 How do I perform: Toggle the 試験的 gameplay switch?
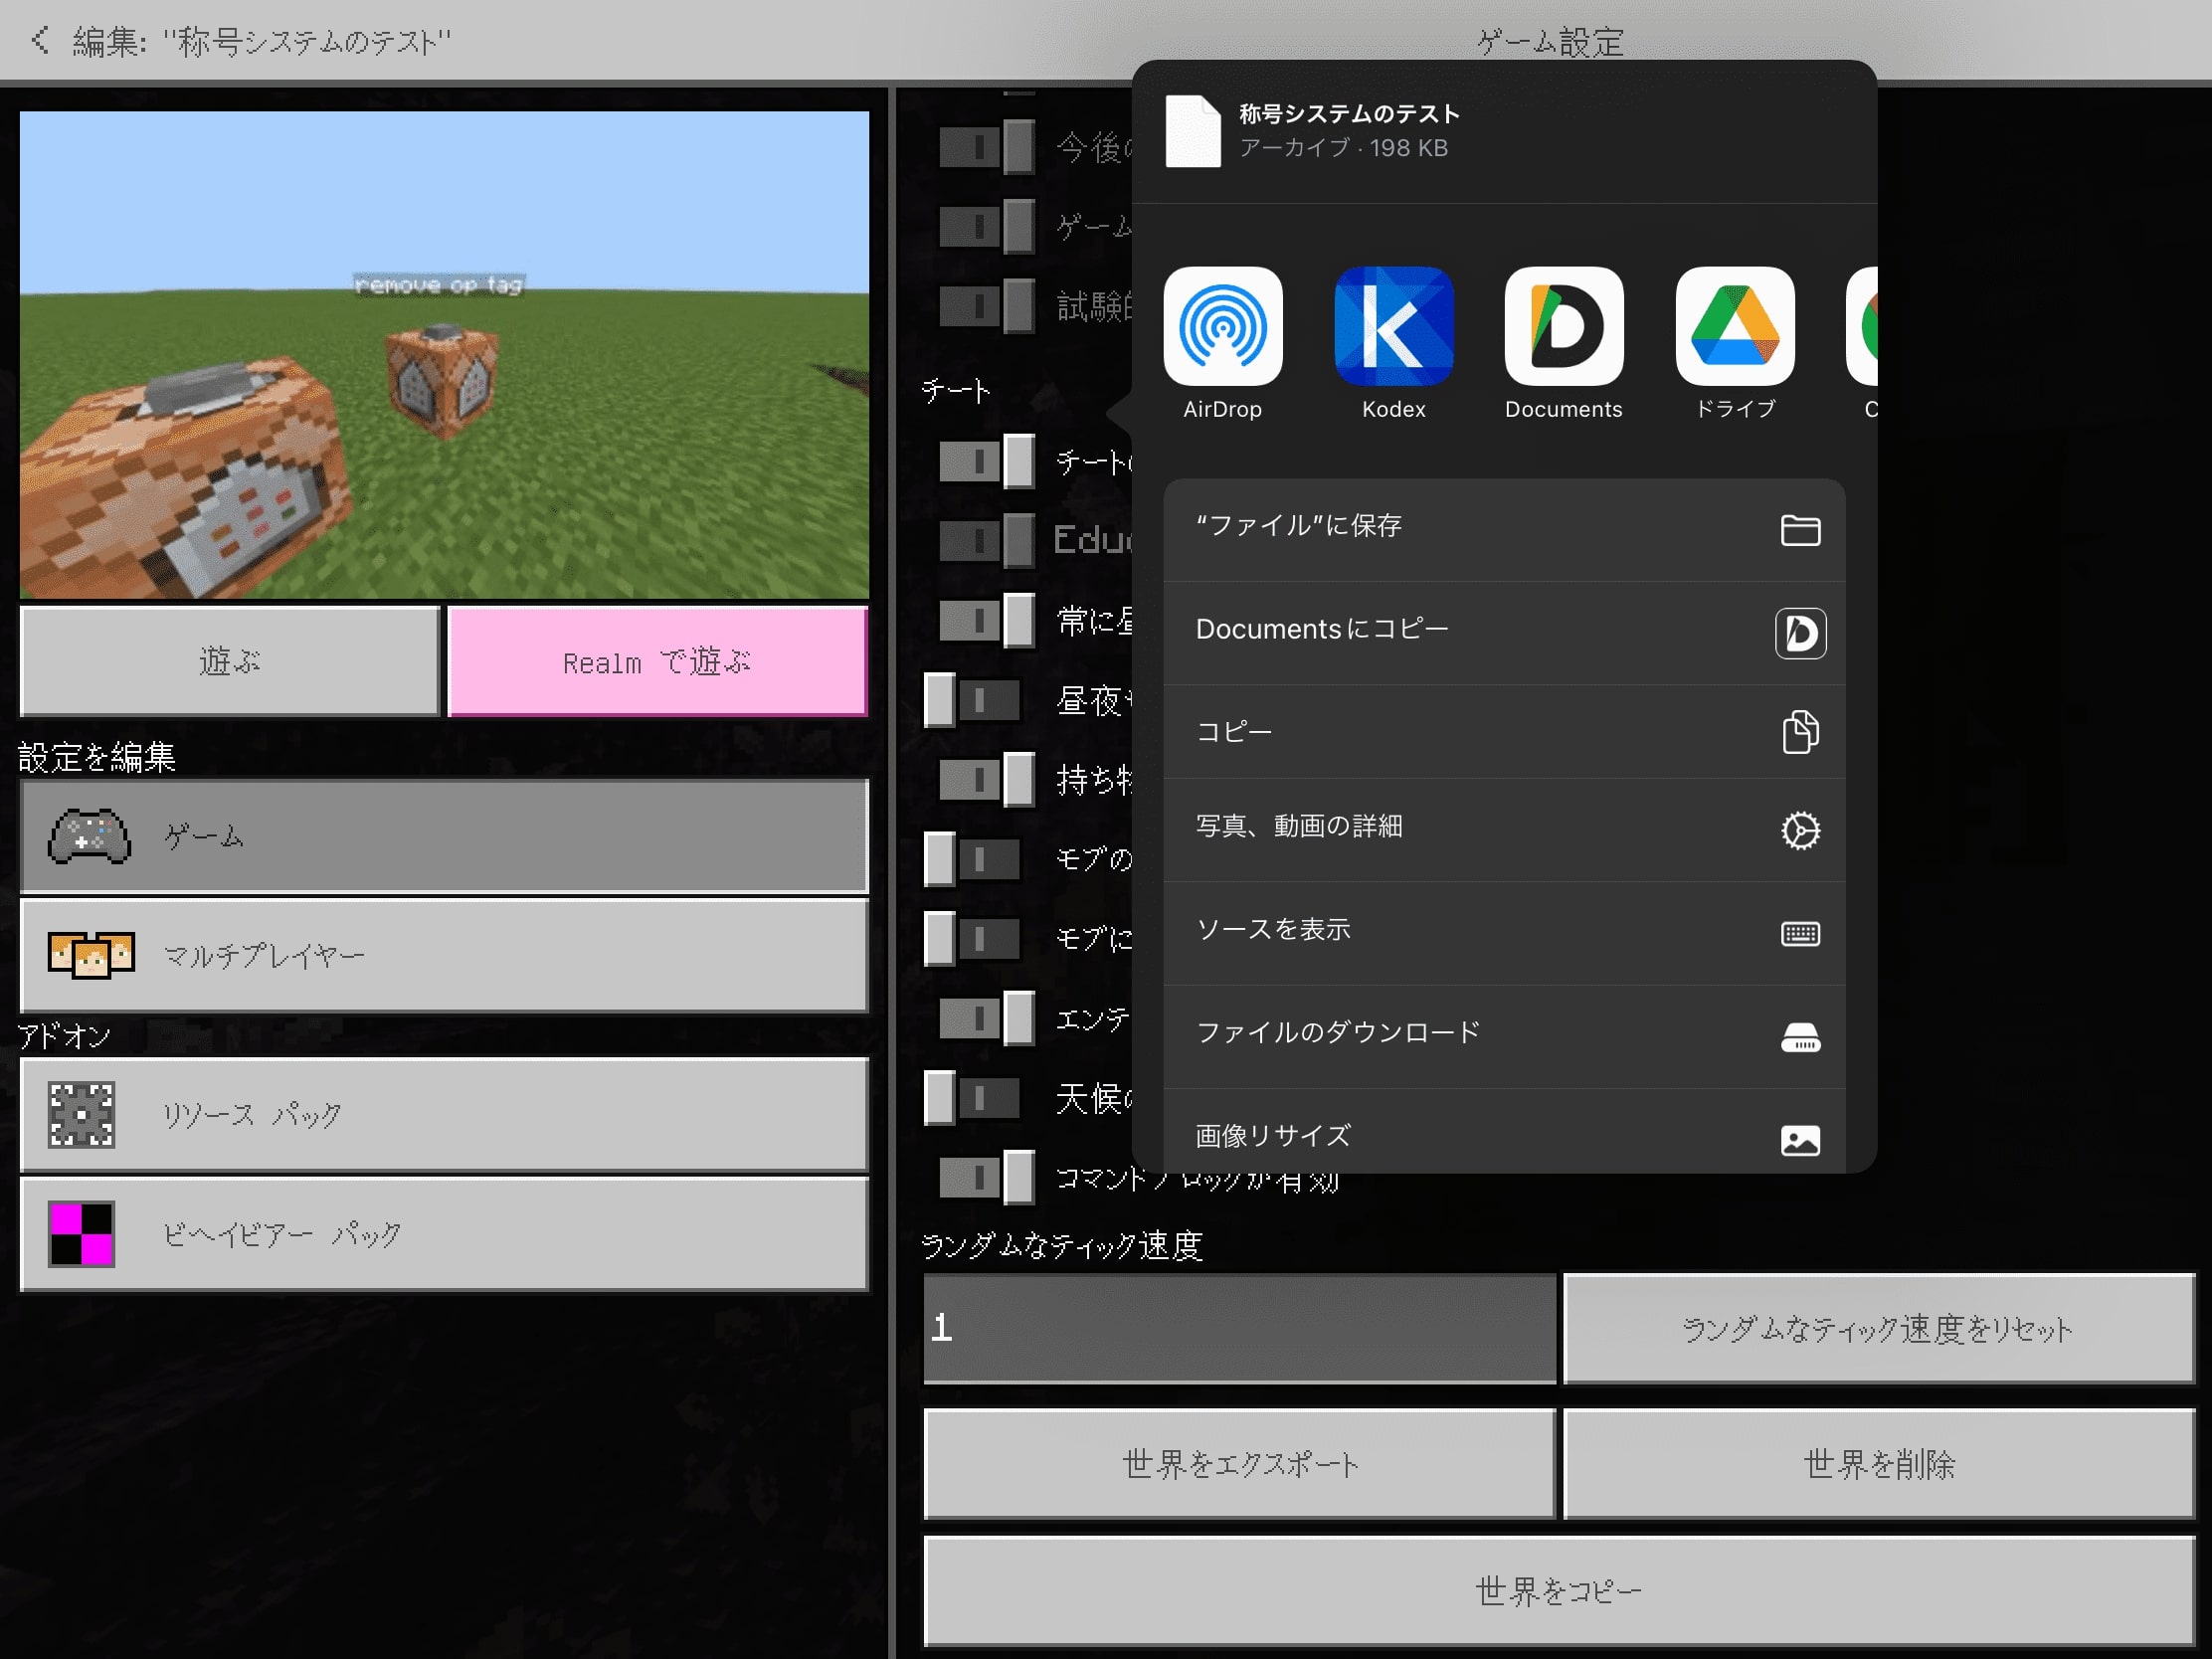[x=986, y=305]
